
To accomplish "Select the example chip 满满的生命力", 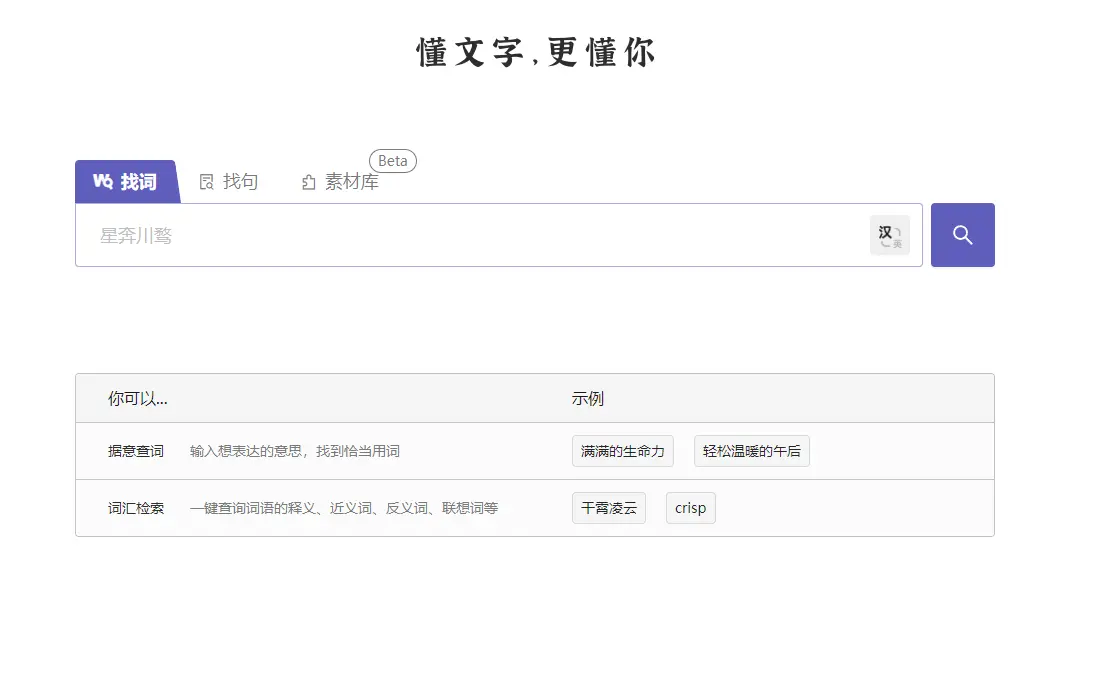I will tap(622, 451).
